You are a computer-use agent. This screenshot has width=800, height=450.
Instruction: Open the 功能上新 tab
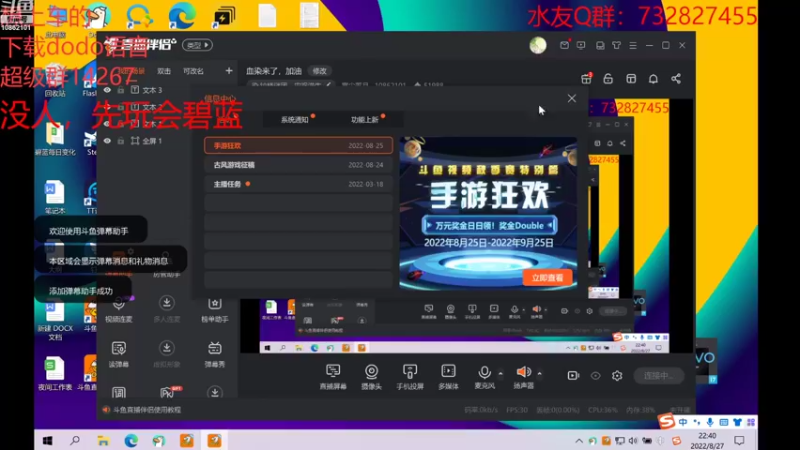[x=365, y=119]
